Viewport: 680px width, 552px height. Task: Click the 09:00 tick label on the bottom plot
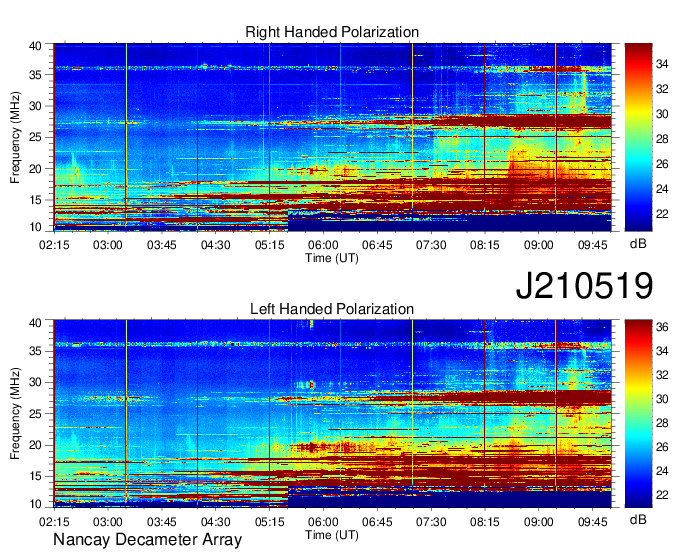point(539,522)
